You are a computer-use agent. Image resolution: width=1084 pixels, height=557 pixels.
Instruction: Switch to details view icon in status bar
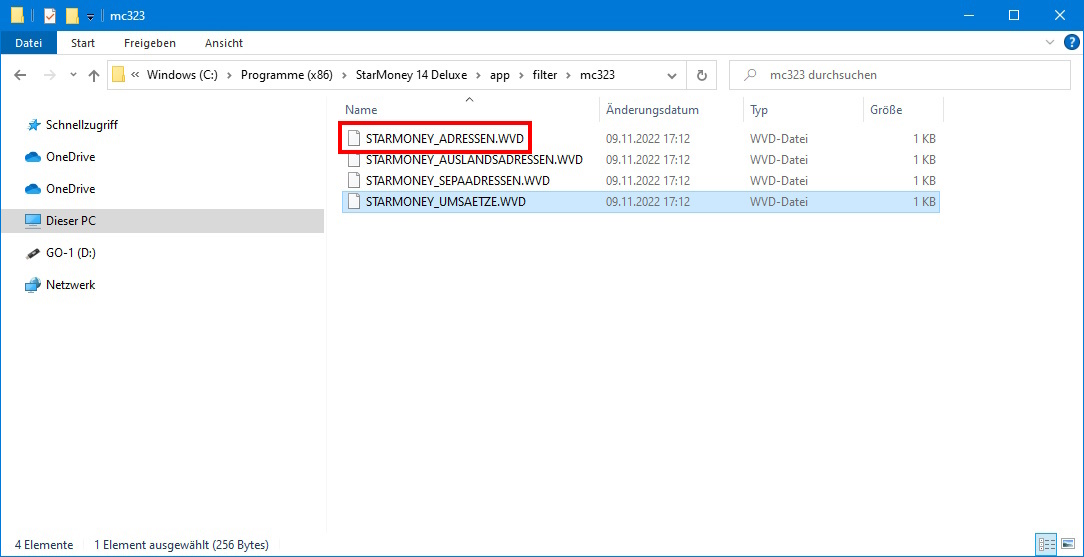coord(1047,545)
